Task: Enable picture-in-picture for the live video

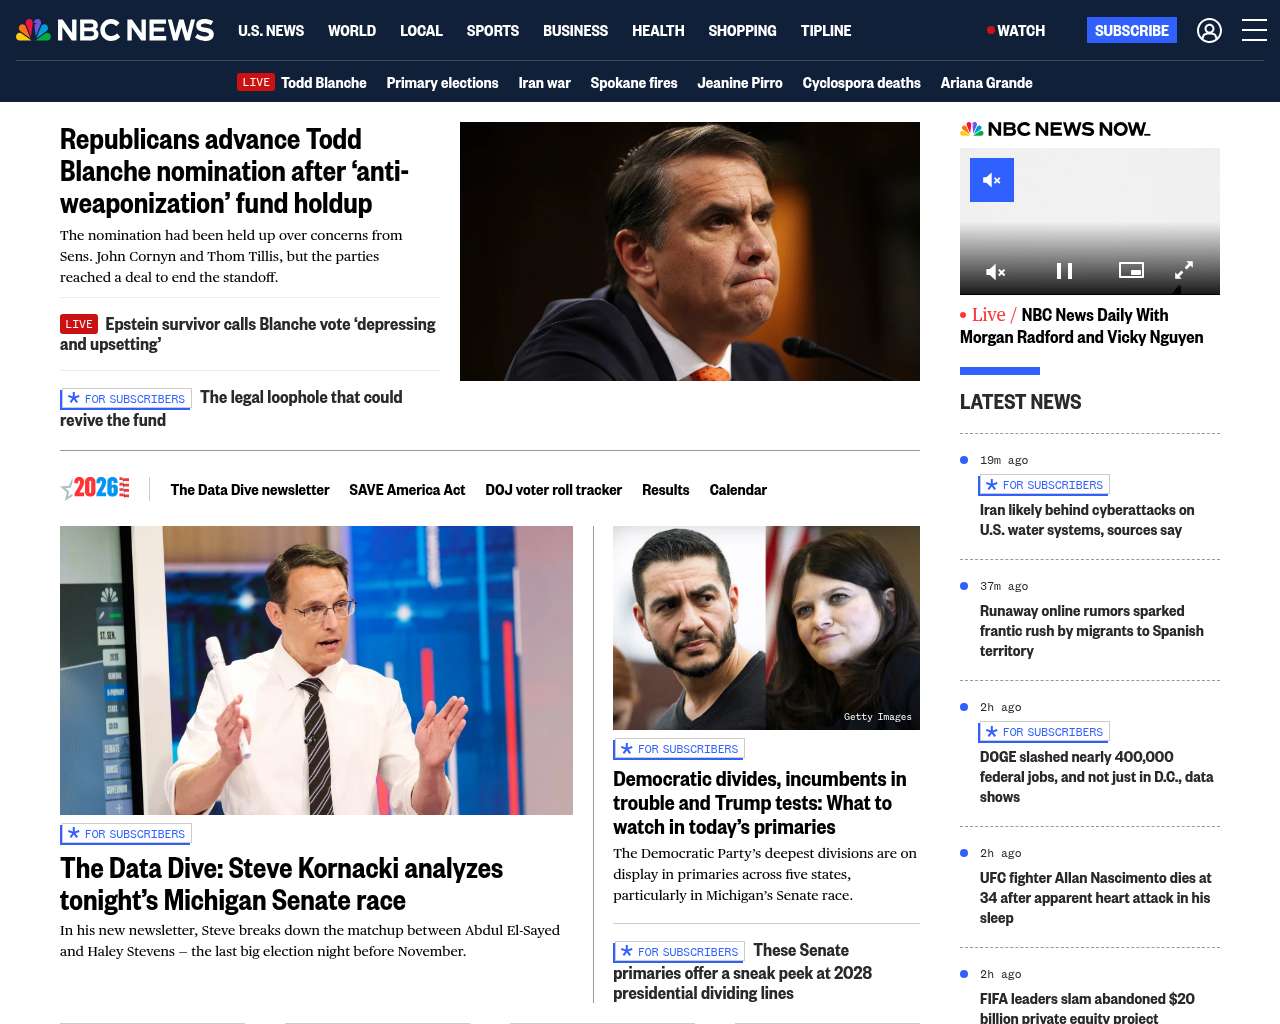Action: tap(1131, 270)
